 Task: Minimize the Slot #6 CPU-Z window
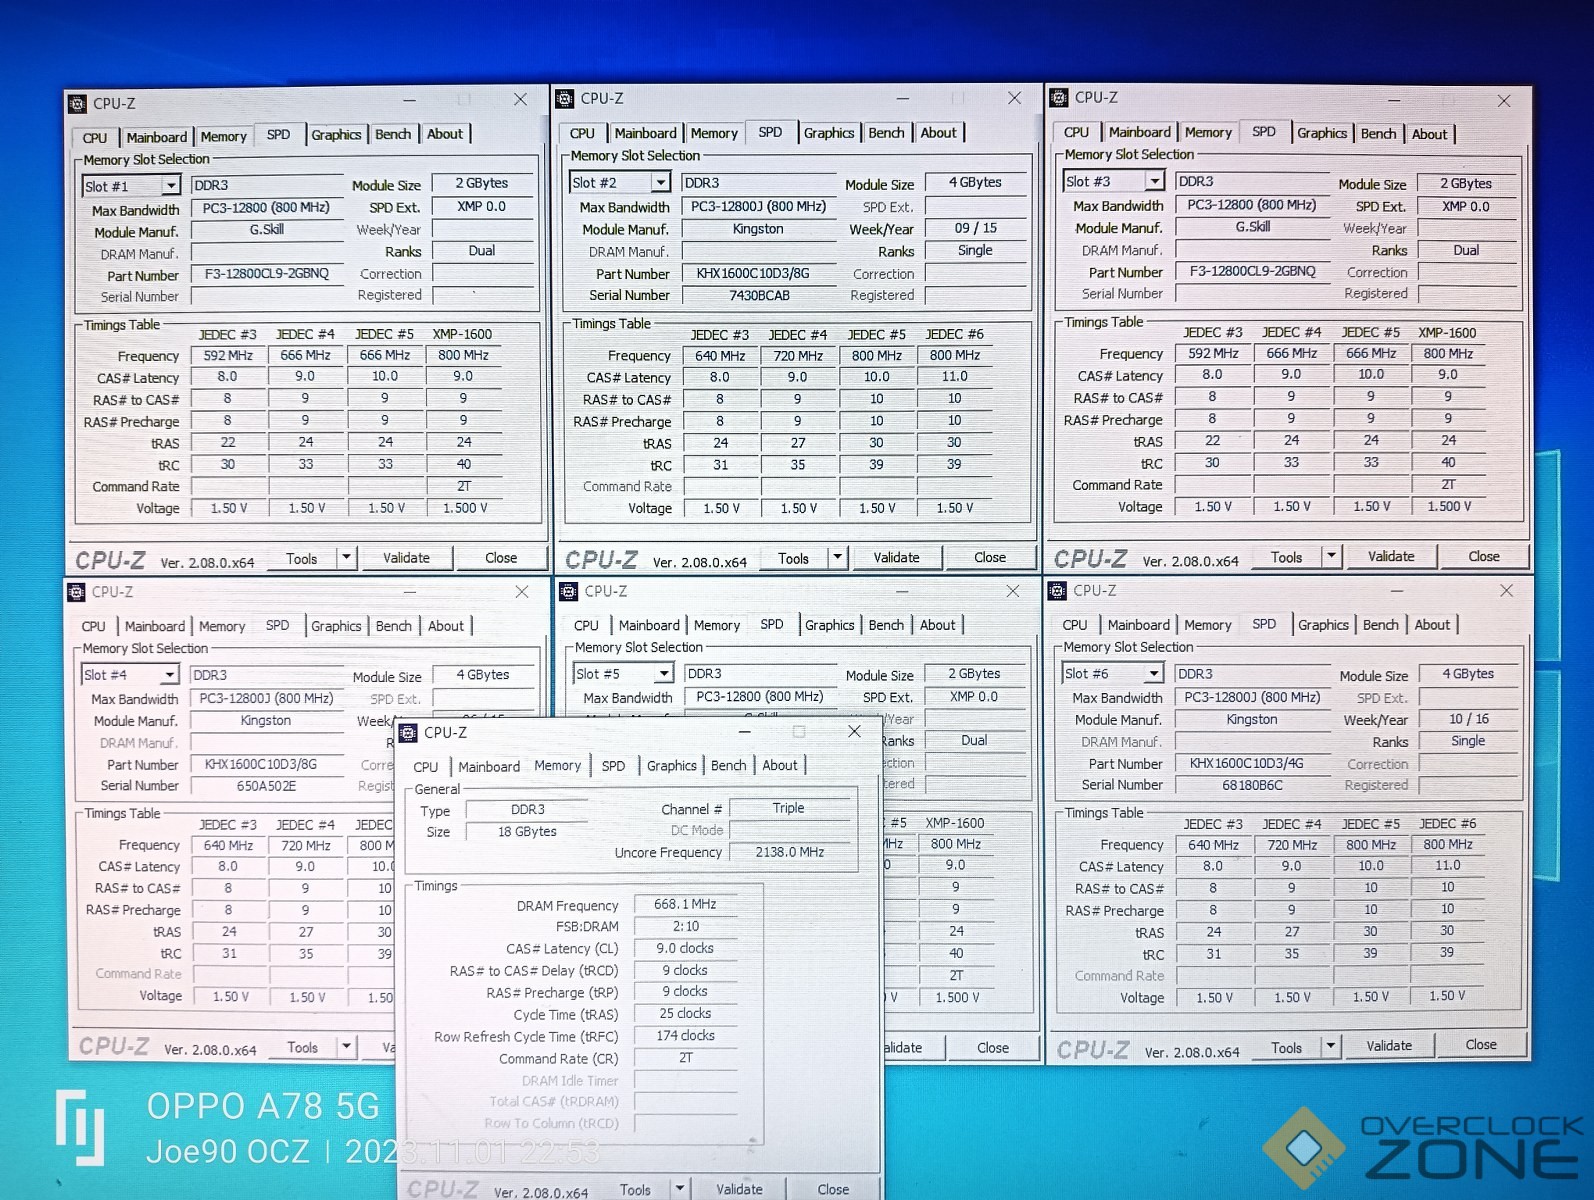pos(1397,591)
